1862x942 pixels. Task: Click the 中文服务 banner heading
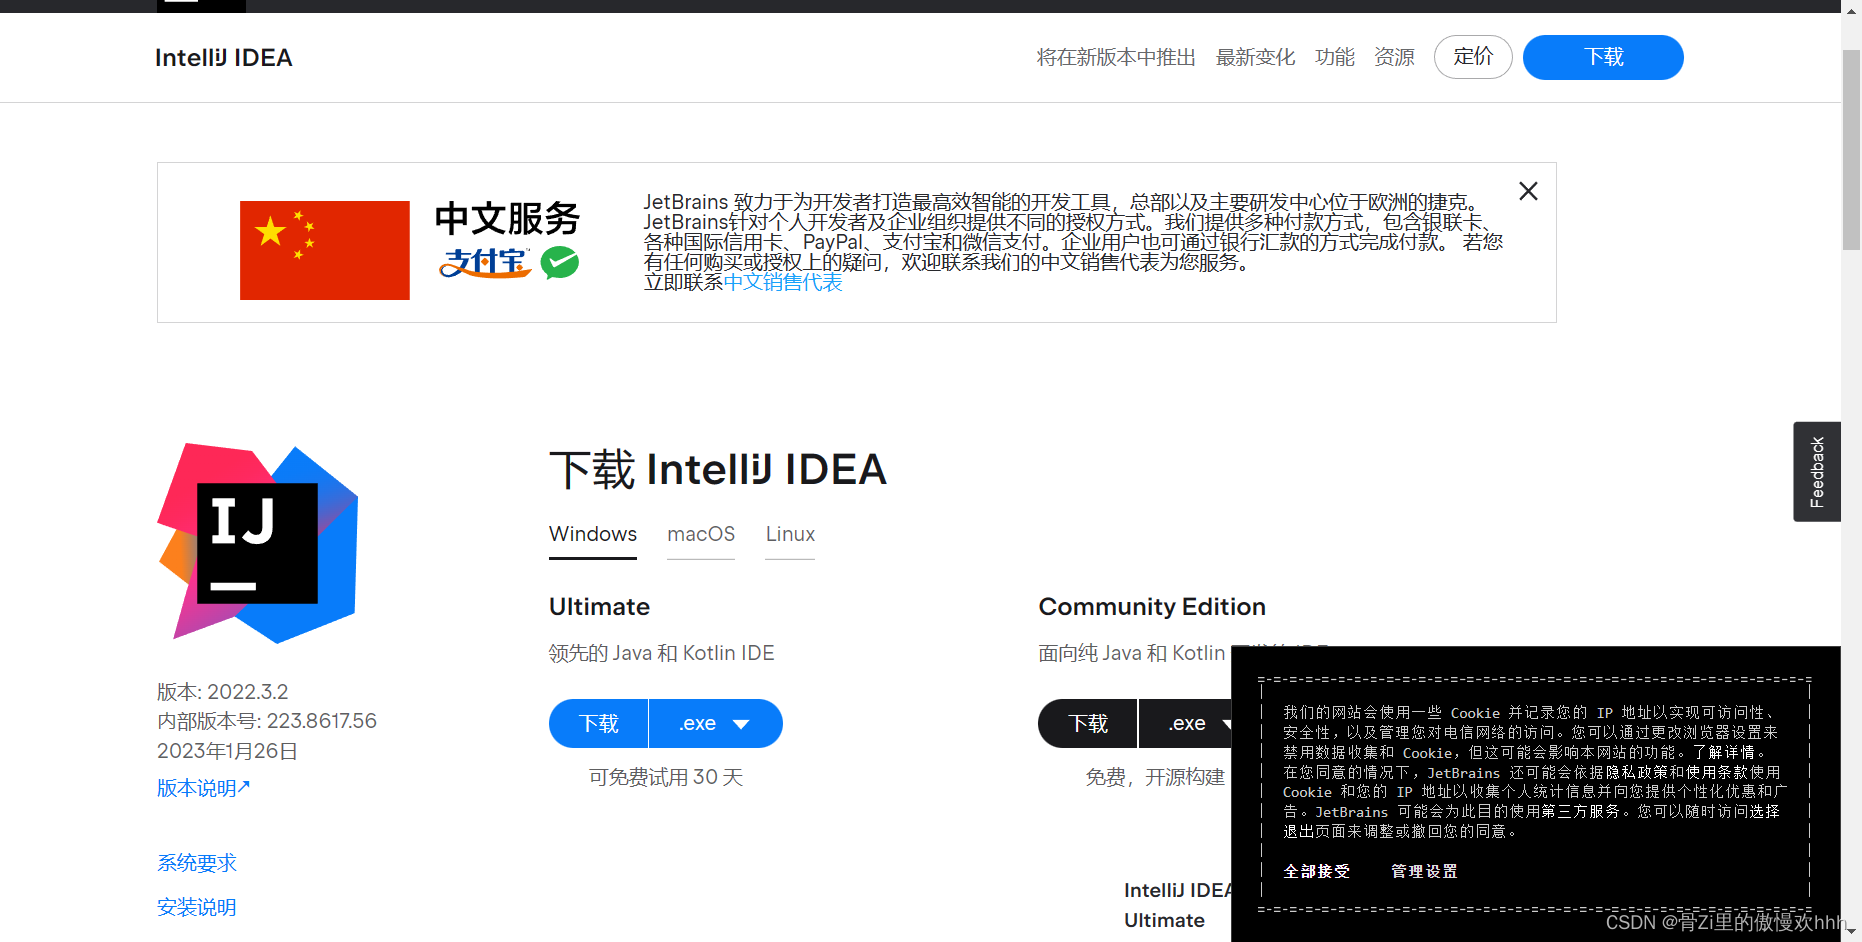pos(507,219)
